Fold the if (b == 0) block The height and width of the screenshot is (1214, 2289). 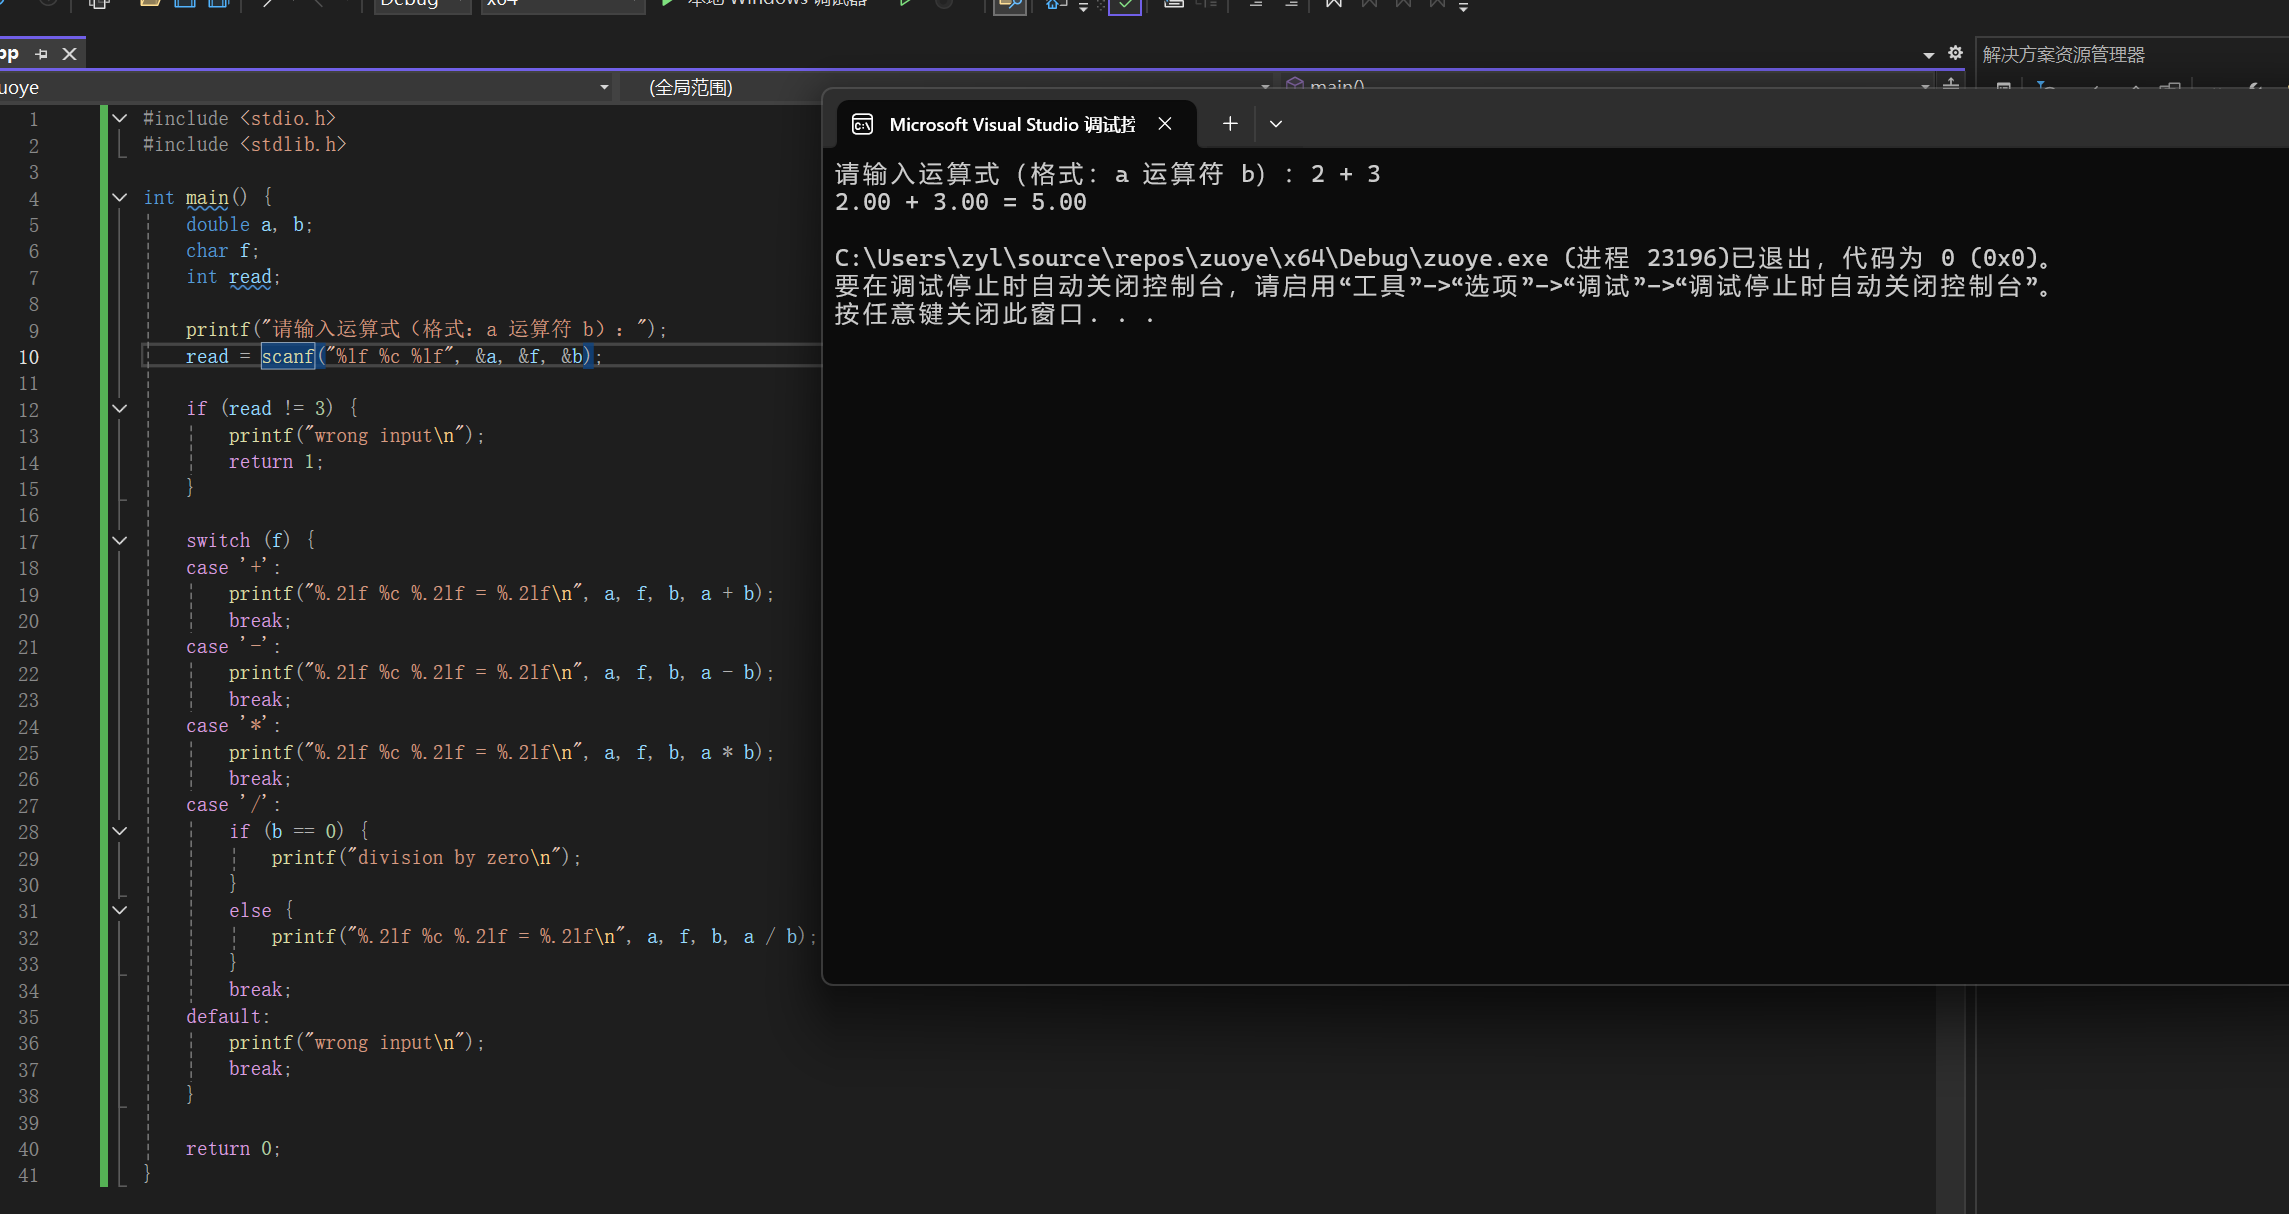pyautogui.click(x=120, y=830)
